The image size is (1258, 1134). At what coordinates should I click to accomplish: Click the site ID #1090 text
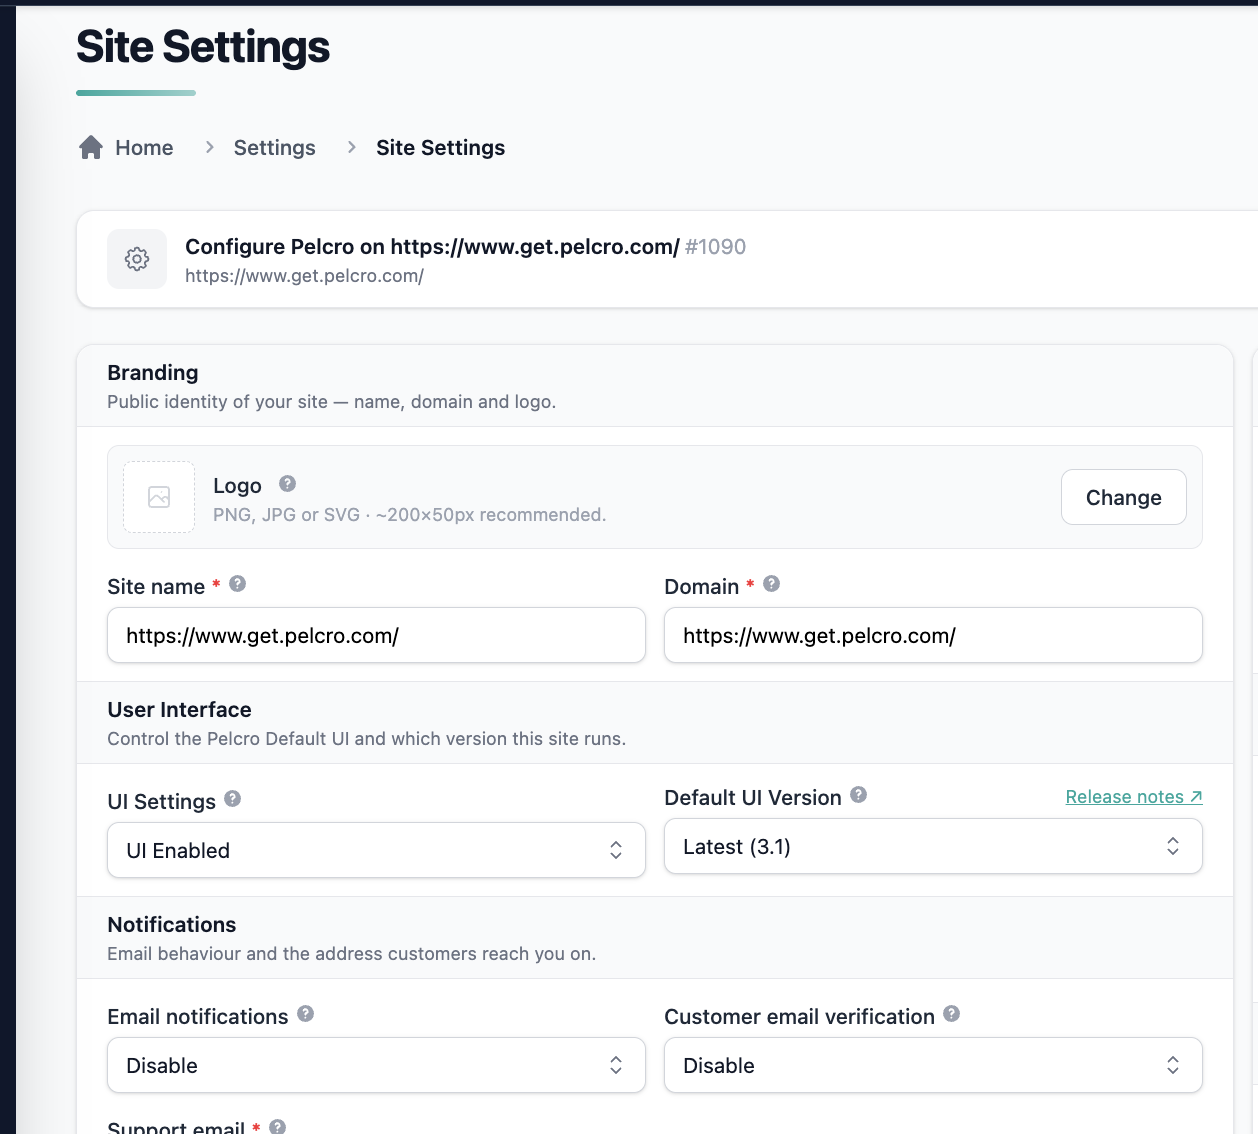715,247
